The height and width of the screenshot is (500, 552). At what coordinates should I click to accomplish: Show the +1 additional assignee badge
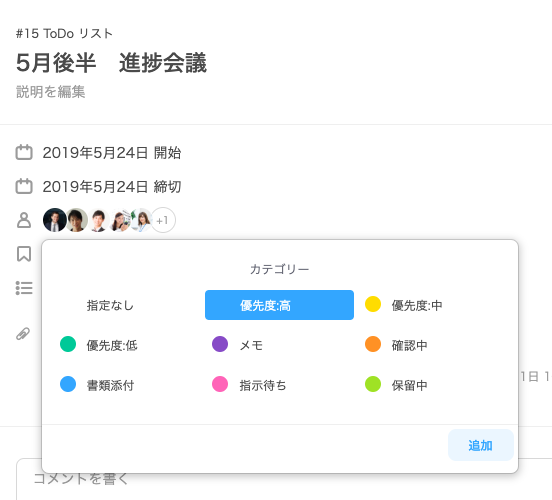[163, 220]
